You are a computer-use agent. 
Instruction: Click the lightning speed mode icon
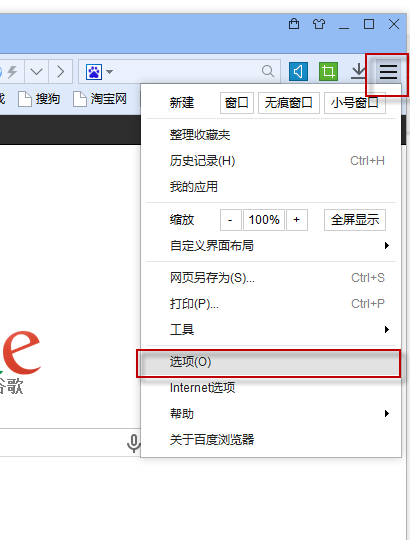click(12, 72)
